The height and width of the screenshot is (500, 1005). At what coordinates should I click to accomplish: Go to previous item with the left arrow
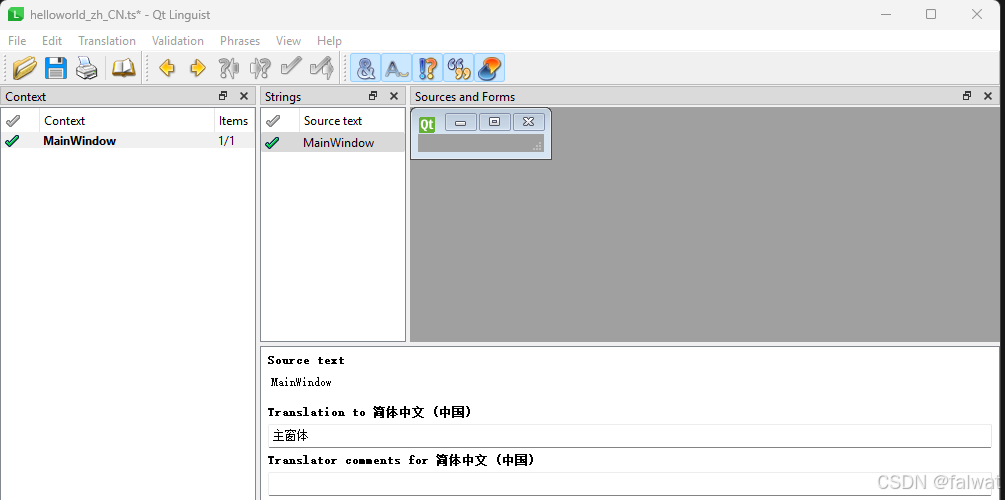167,67
